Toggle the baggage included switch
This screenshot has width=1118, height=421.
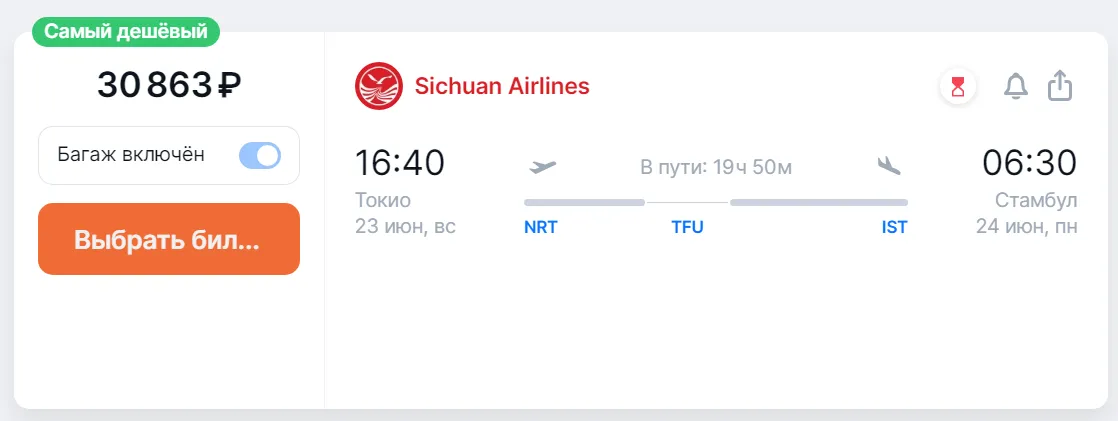[x=260, y=155]
